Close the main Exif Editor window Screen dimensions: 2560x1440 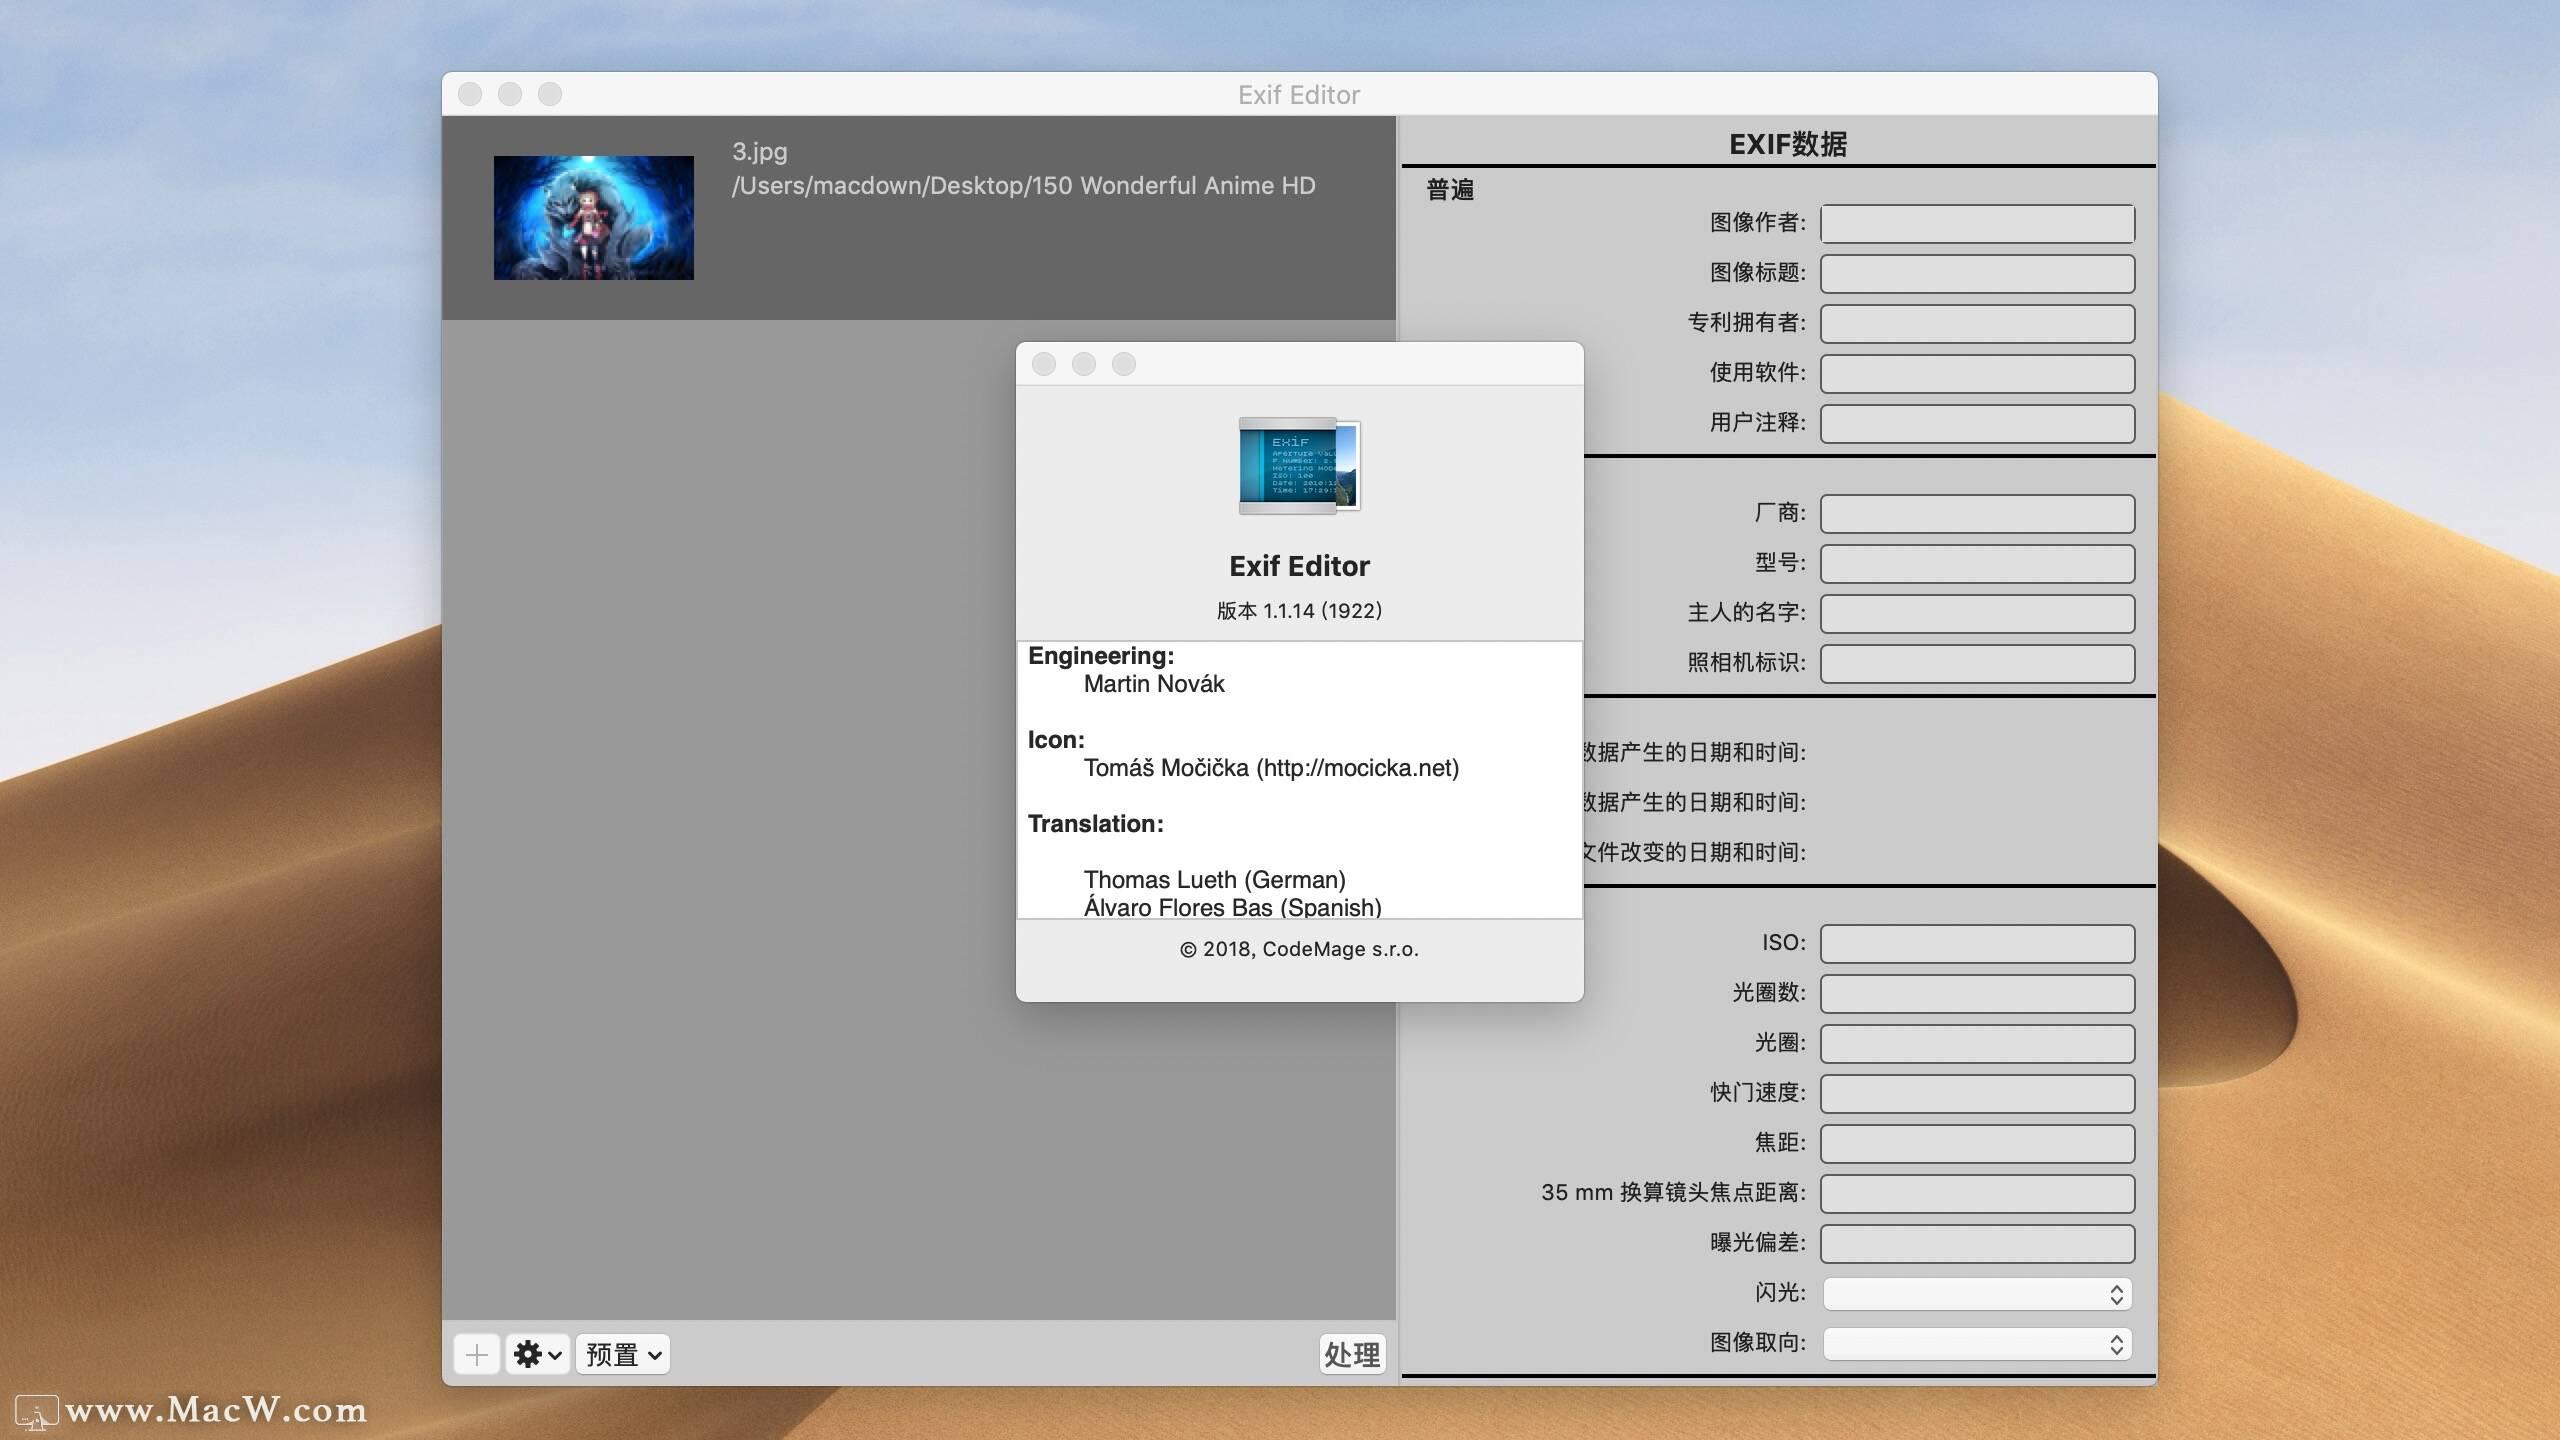470,94
